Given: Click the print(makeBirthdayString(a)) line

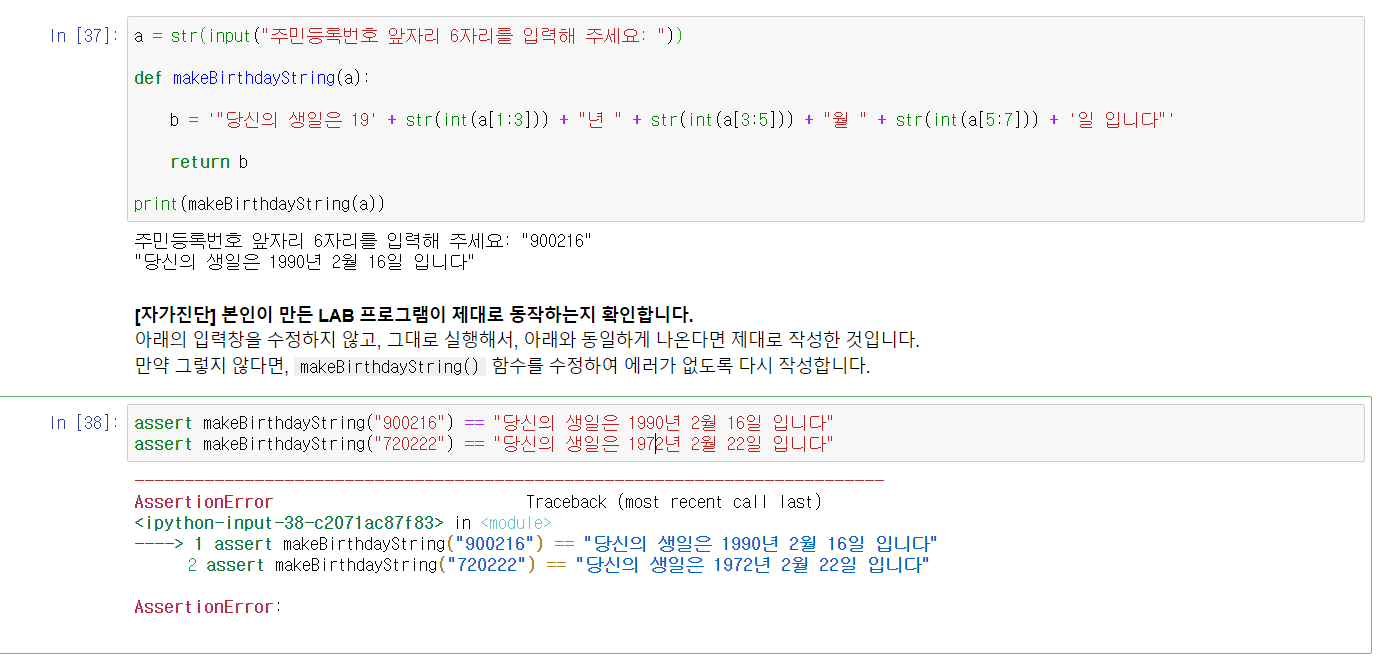Looking at the screenshot, I should [259, 204].
